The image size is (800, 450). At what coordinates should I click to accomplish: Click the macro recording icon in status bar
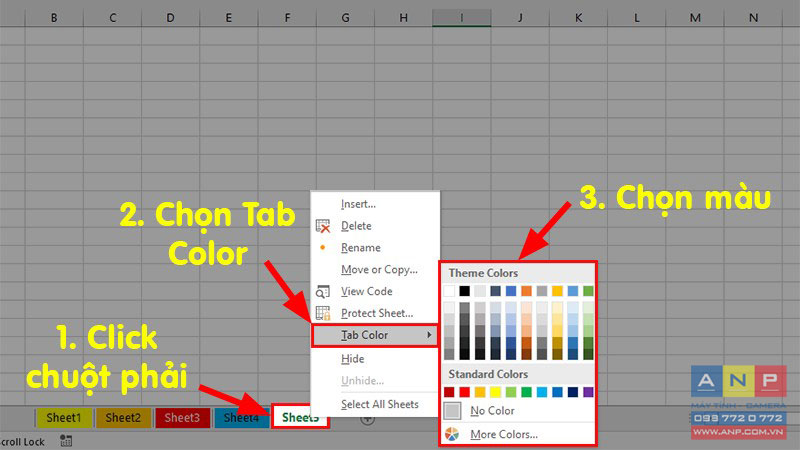click(66, 441)
